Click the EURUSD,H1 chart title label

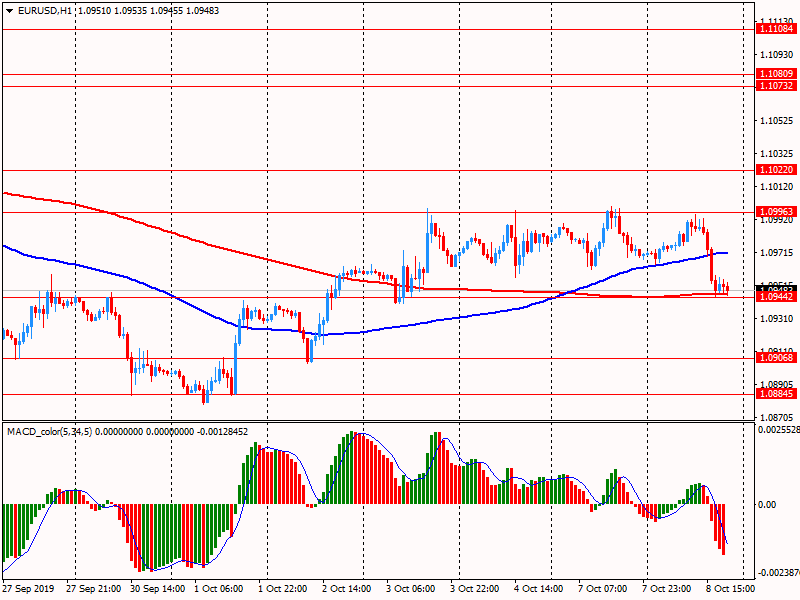[44, 11]
